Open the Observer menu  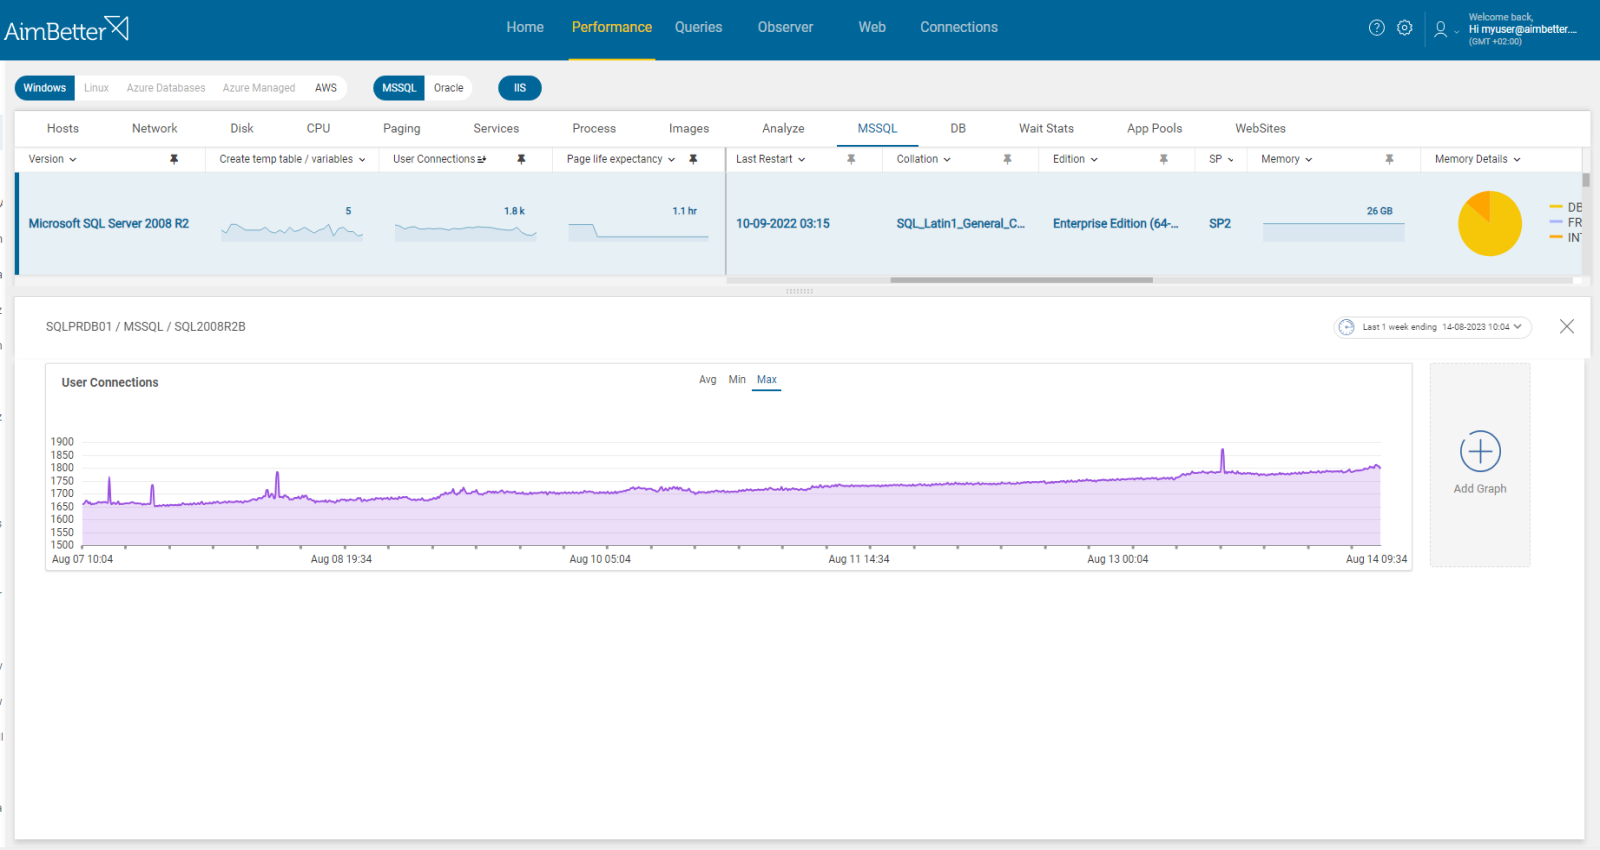click(x=785, y=28)
